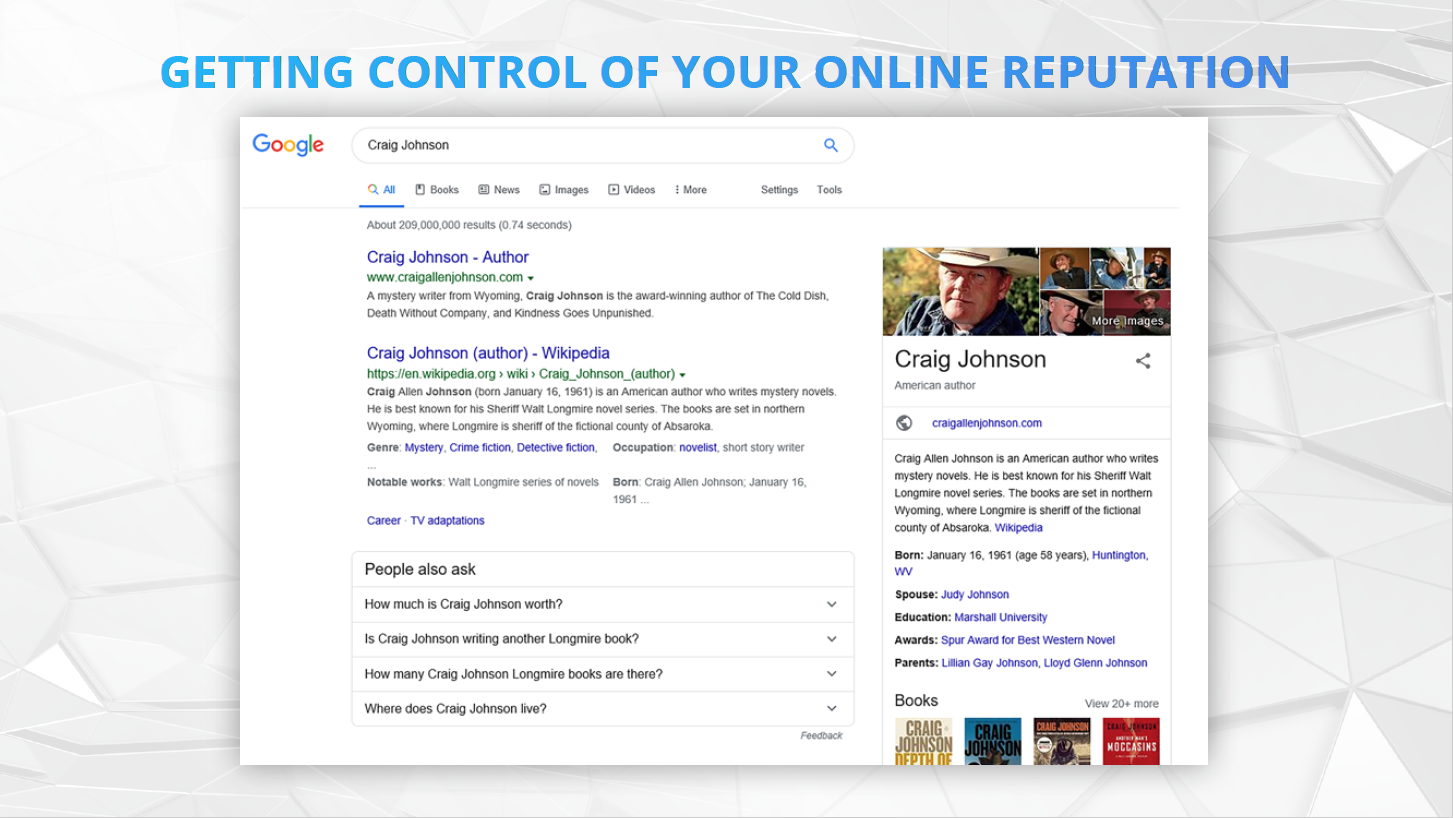
Task: Open Craig Johnson (author) - Wikipedia result
Action: coord(488,353)
